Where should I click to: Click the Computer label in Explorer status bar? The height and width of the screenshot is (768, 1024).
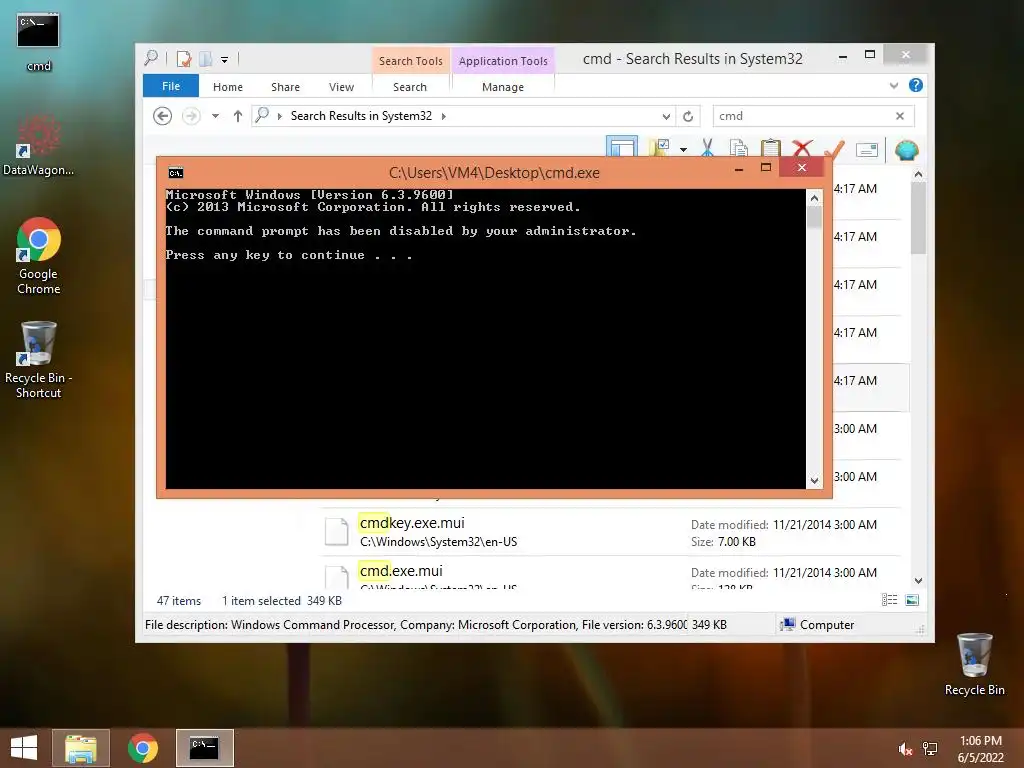(x=827, y=625)
